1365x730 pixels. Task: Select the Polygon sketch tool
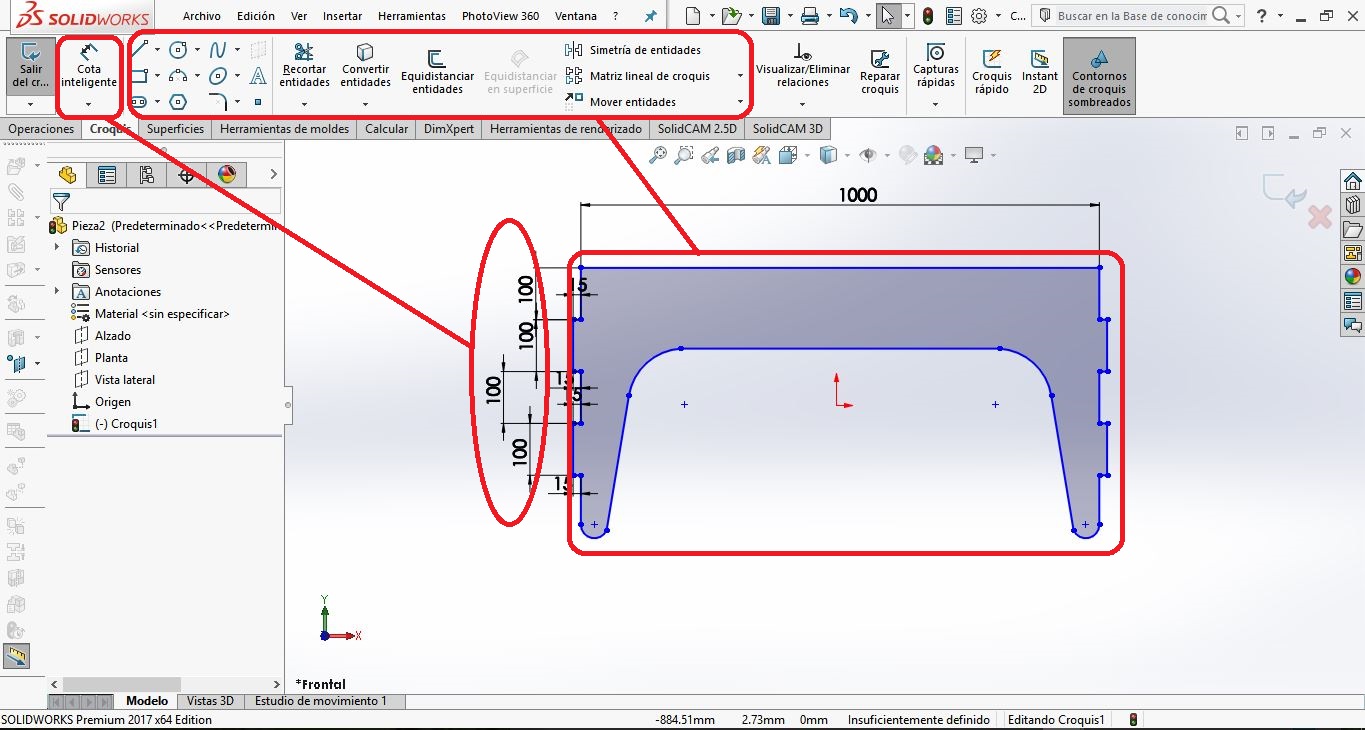click(178, 101)
